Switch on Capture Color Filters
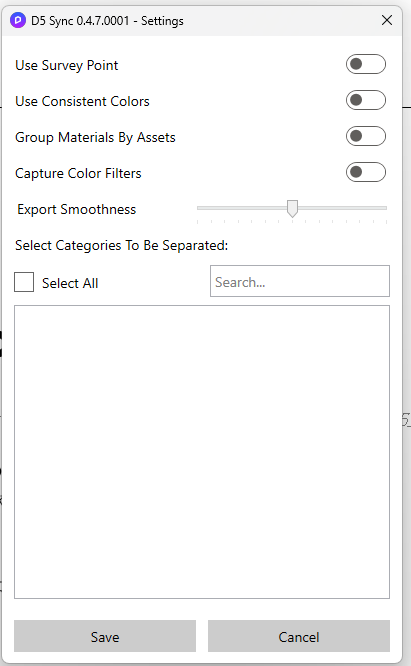This screenshot has width=411, height=666. point(366,172)
